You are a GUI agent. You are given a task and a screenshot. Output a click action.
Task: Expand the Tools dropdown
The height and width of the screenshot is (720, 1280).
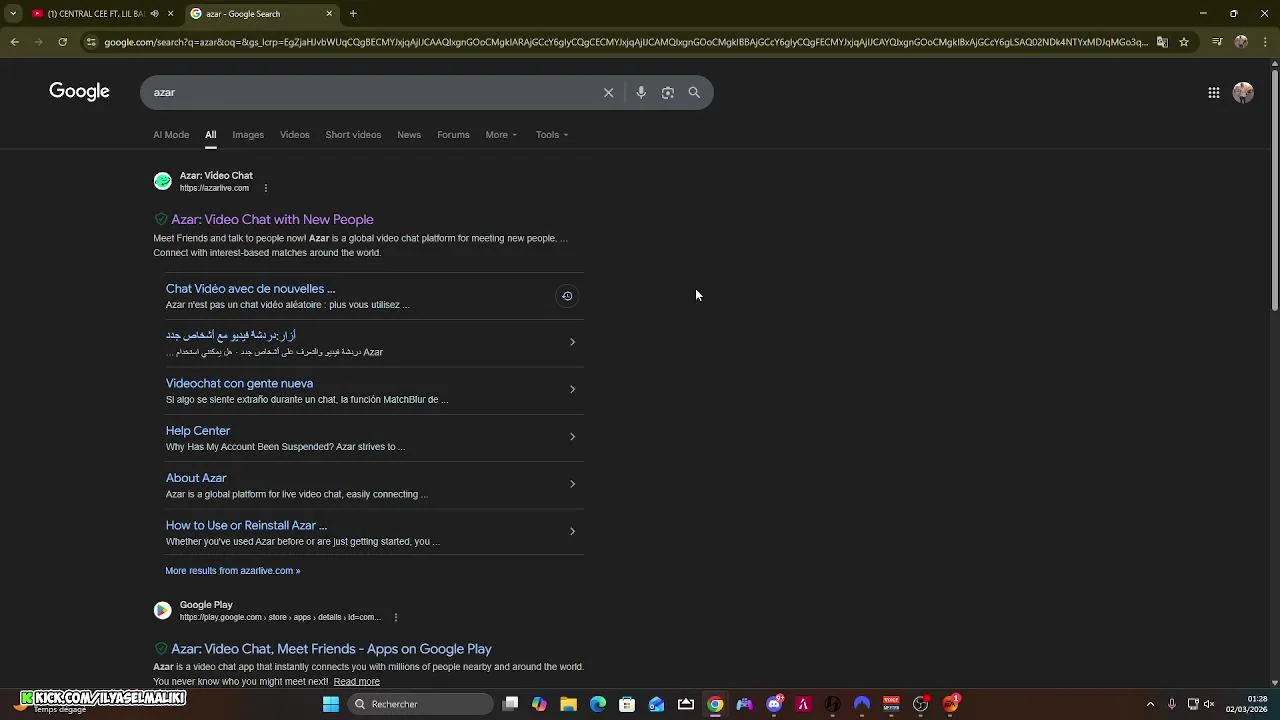point(551,134)
